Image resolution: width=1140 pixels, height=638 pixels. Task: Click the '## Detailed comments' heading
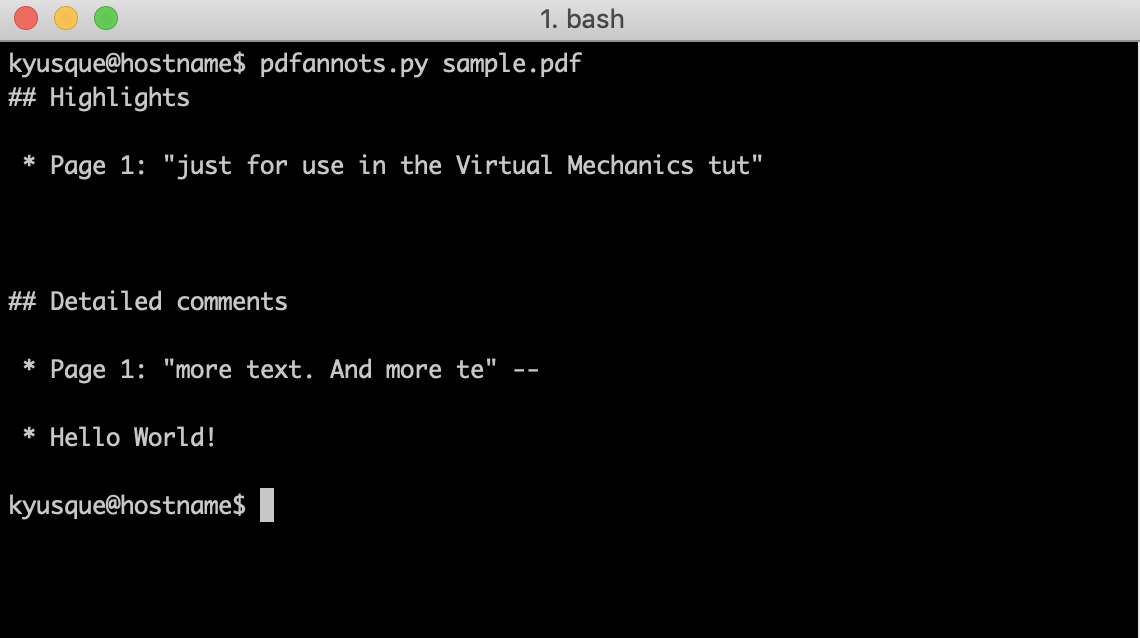tap(148, 302)
